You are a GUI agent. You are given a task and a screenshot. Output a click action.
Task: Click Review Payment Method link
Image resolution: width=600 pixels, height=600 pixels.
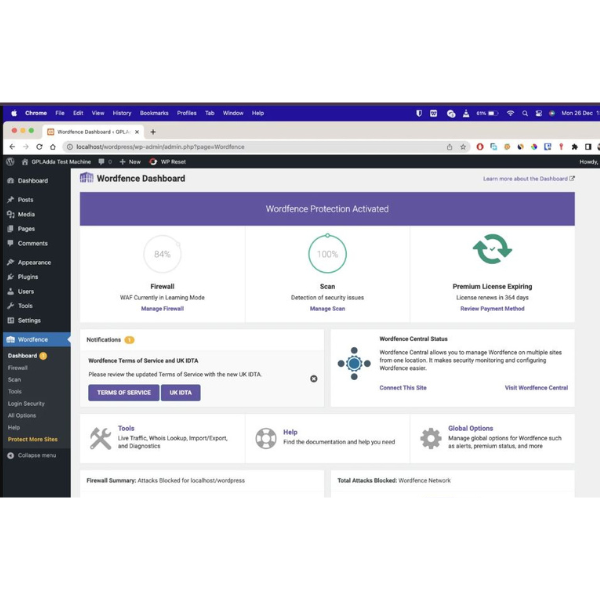[x=492, y=309]
